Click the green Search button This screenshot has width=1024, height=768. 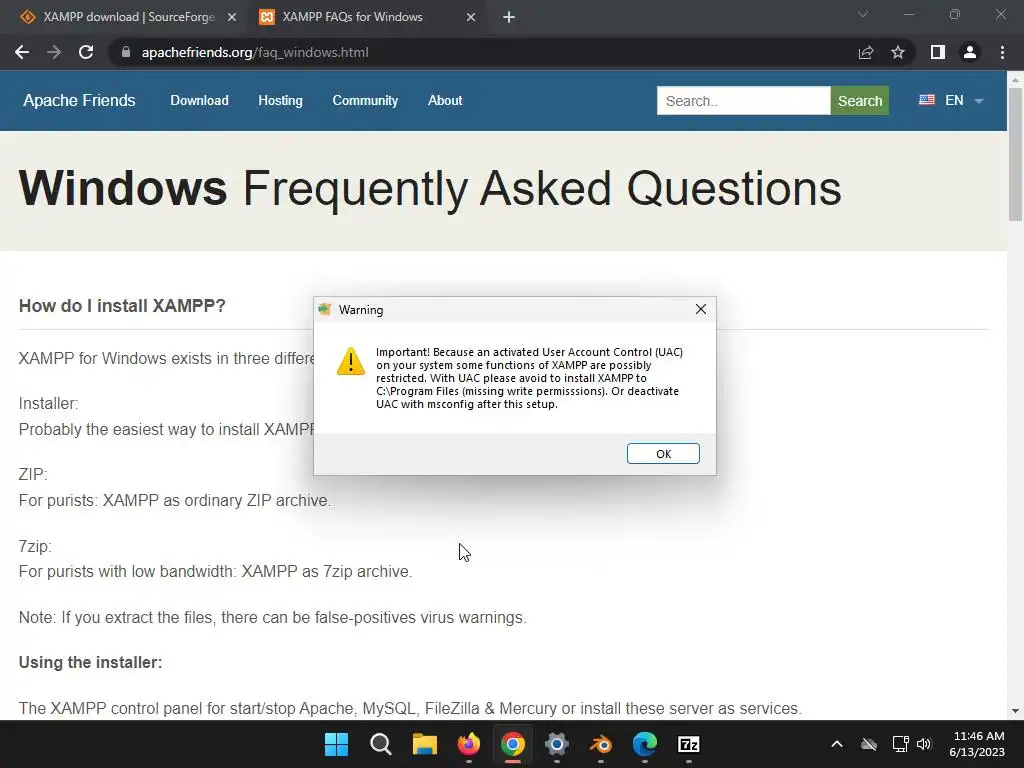859,101
